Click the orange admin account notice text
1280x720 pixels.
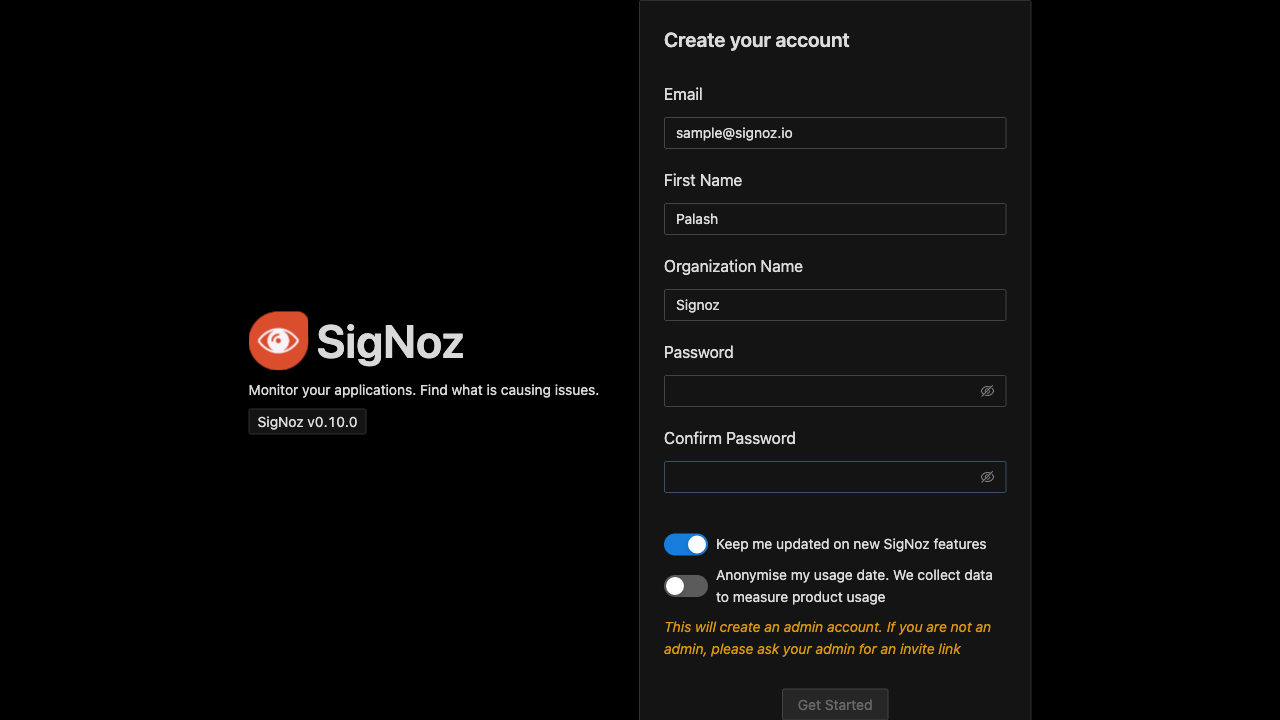tap(827, 638)
